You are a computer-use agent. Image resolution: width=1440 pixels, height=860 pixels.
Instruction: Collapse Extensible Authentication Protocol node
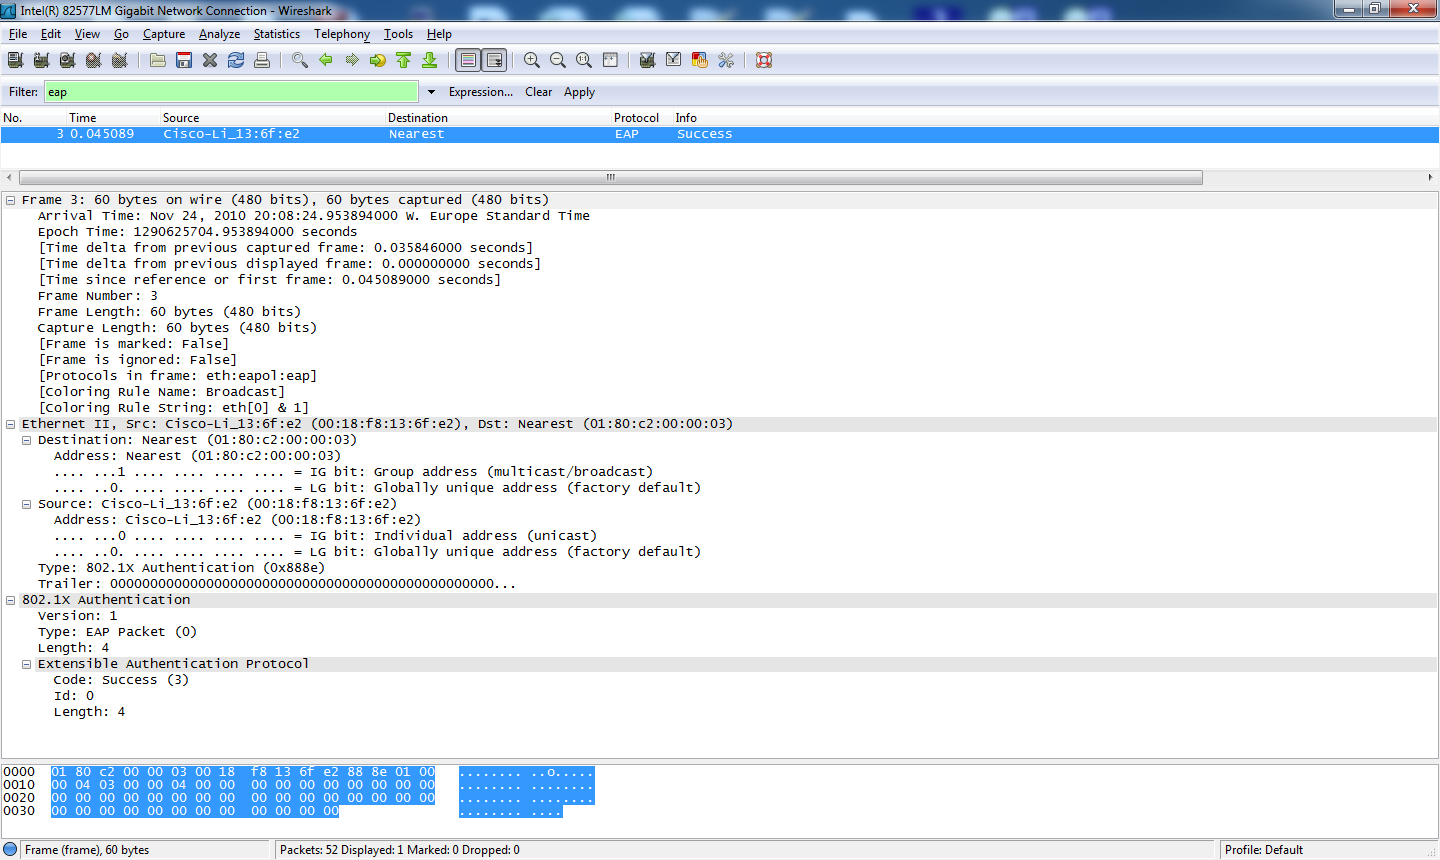coord(27,664)
